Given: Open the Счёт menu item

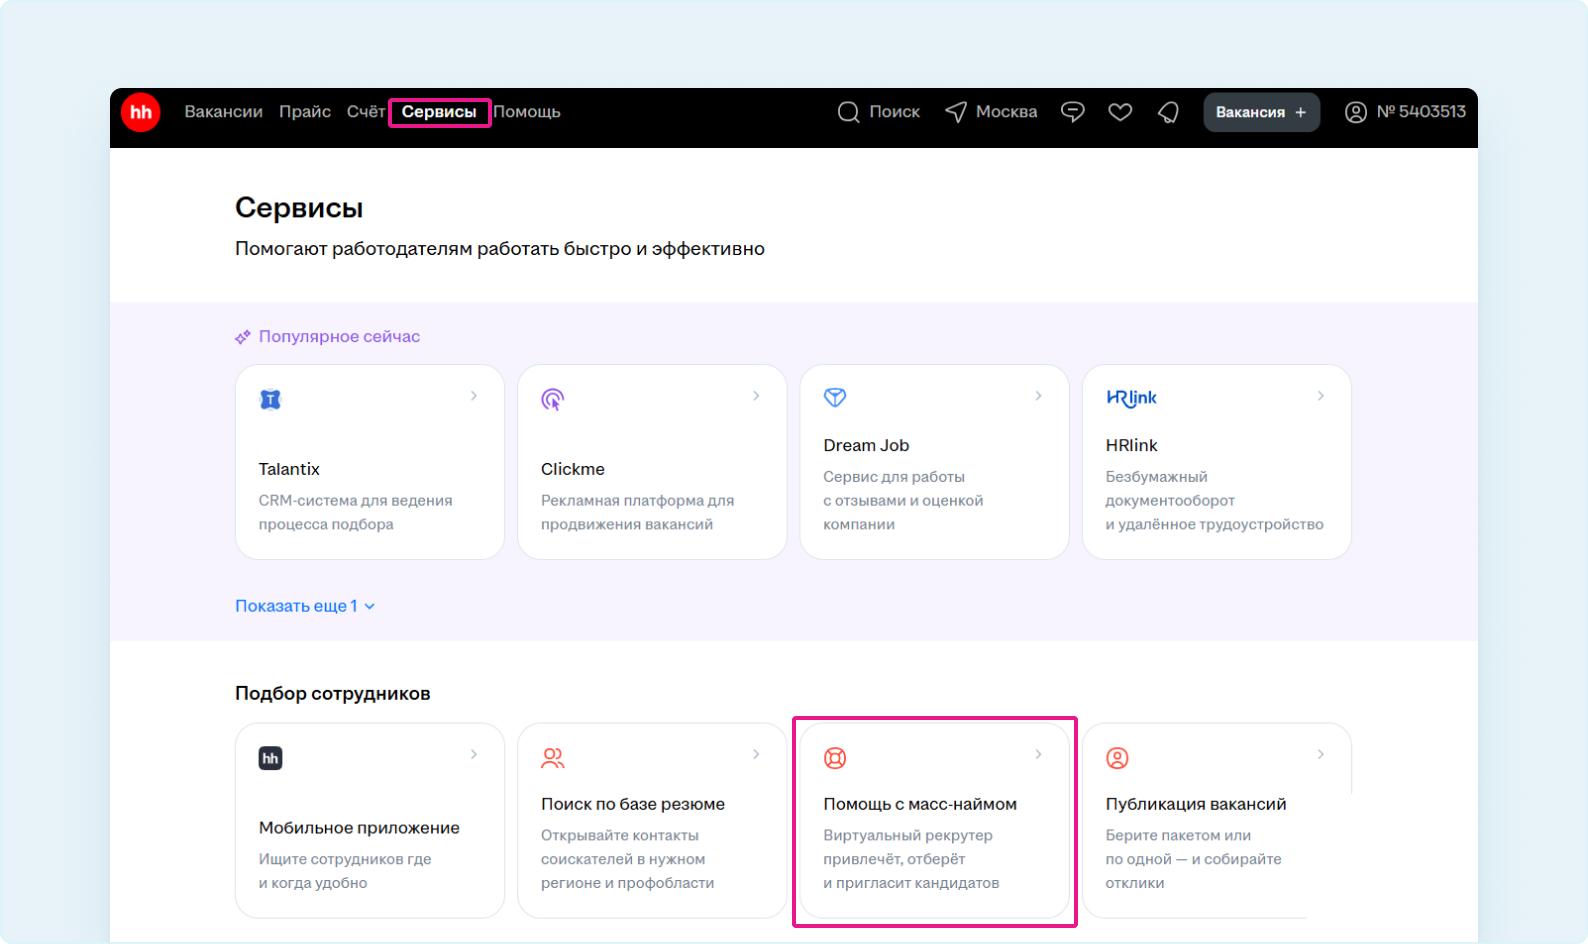Looking at the screenshot, I should 366,112.
